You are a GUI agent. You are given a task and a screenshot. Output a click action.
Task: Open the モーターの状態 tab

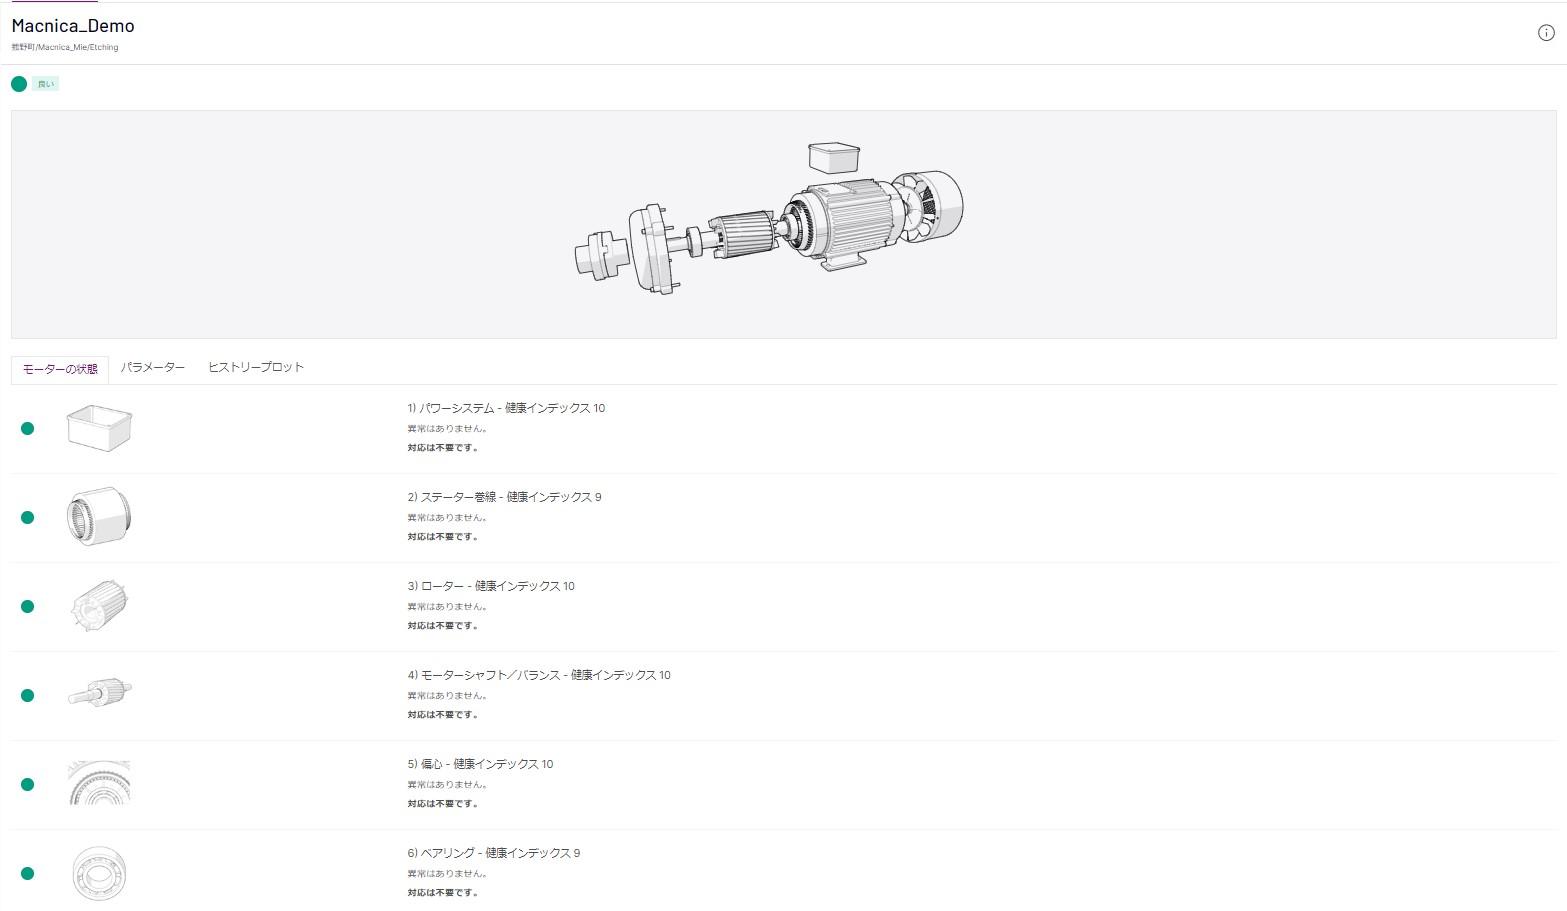(x=60, y=369)
